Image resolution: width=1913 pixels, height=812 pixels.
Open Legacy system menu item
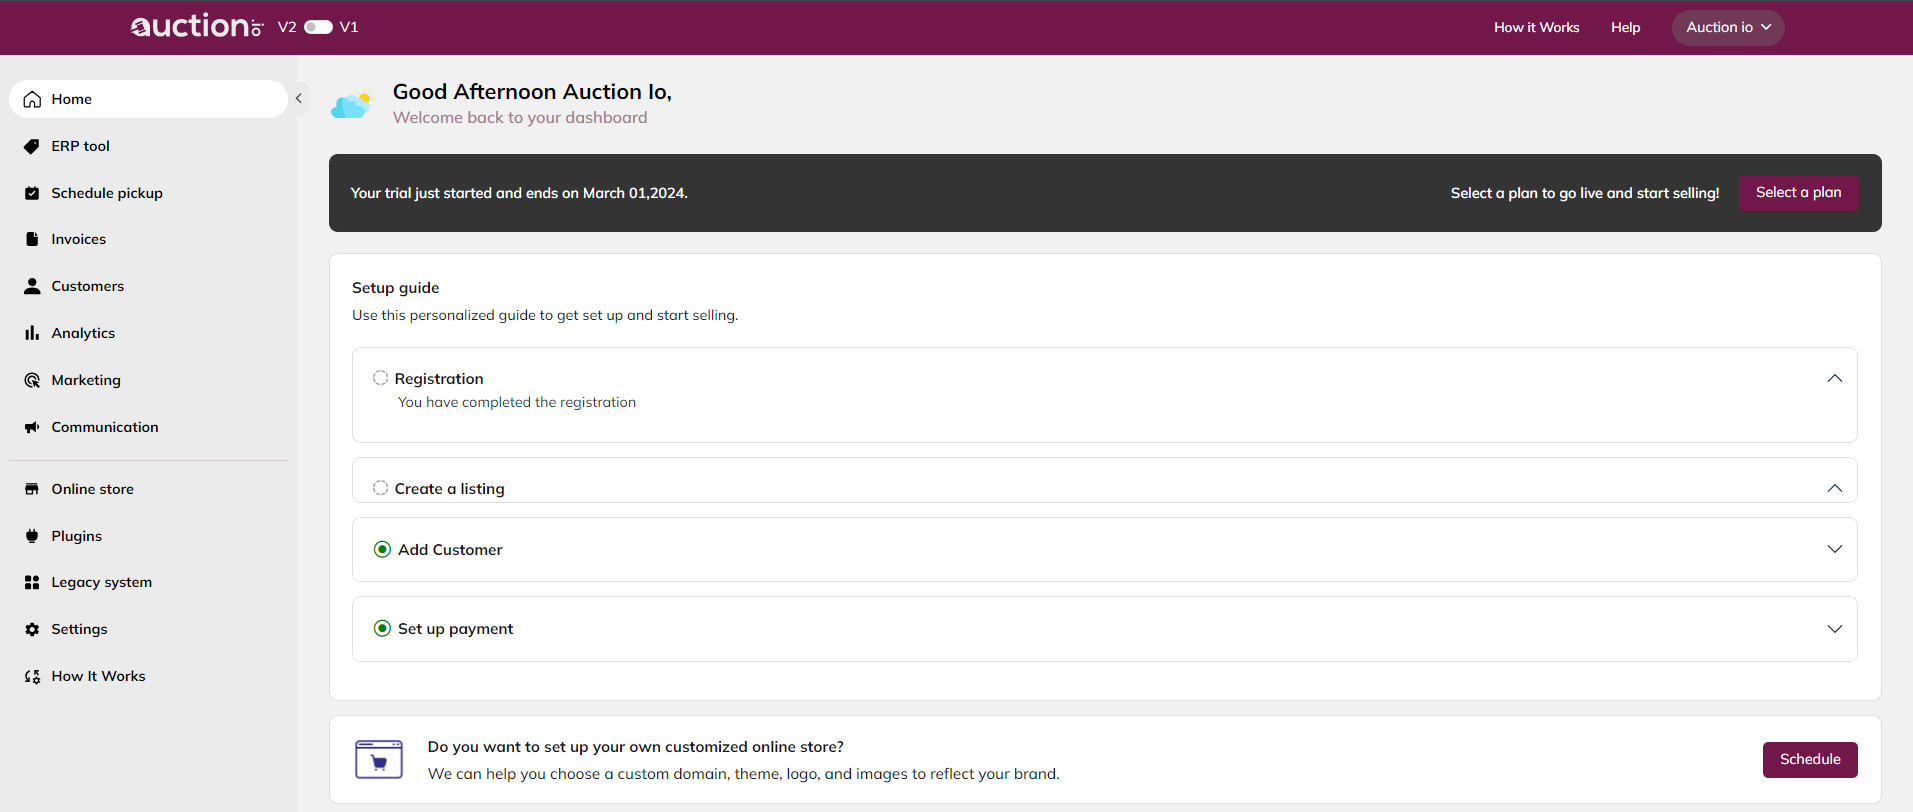(101, 582)
